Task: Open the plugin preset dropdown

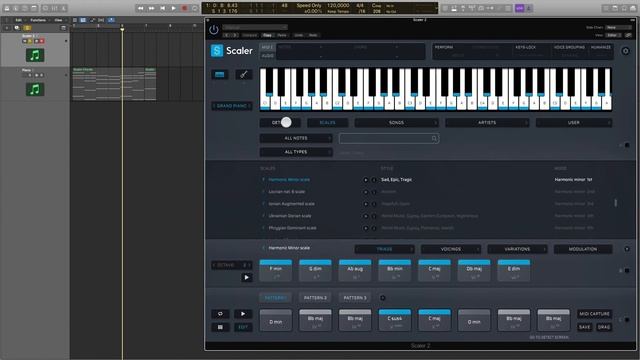Action: pyautogui.click(x=255, y=27)
